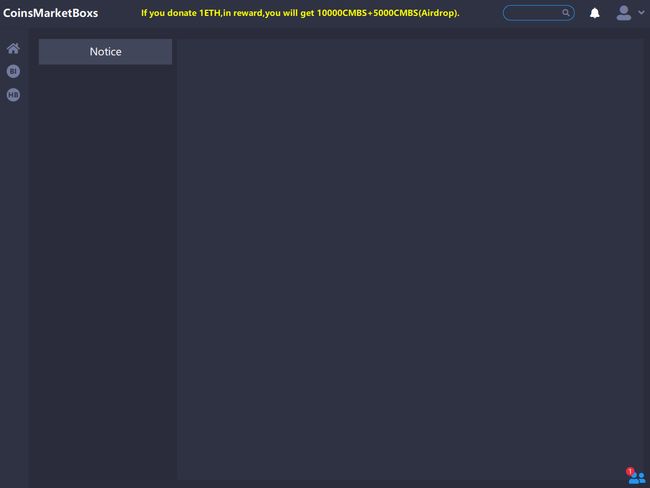Click the user profile avatar
The height and width of the screenshot is (488, 650).
pyautogui.click(x=623, y=13)
